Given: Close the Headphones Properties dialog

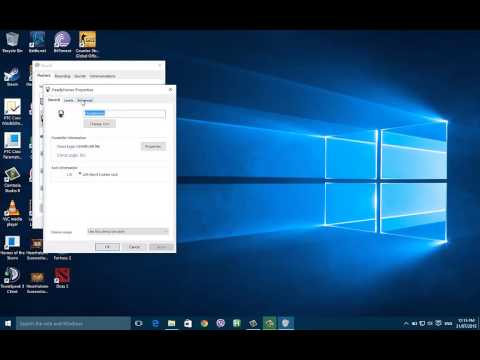Looking at the screenshot, I should [x=171, y=90].
